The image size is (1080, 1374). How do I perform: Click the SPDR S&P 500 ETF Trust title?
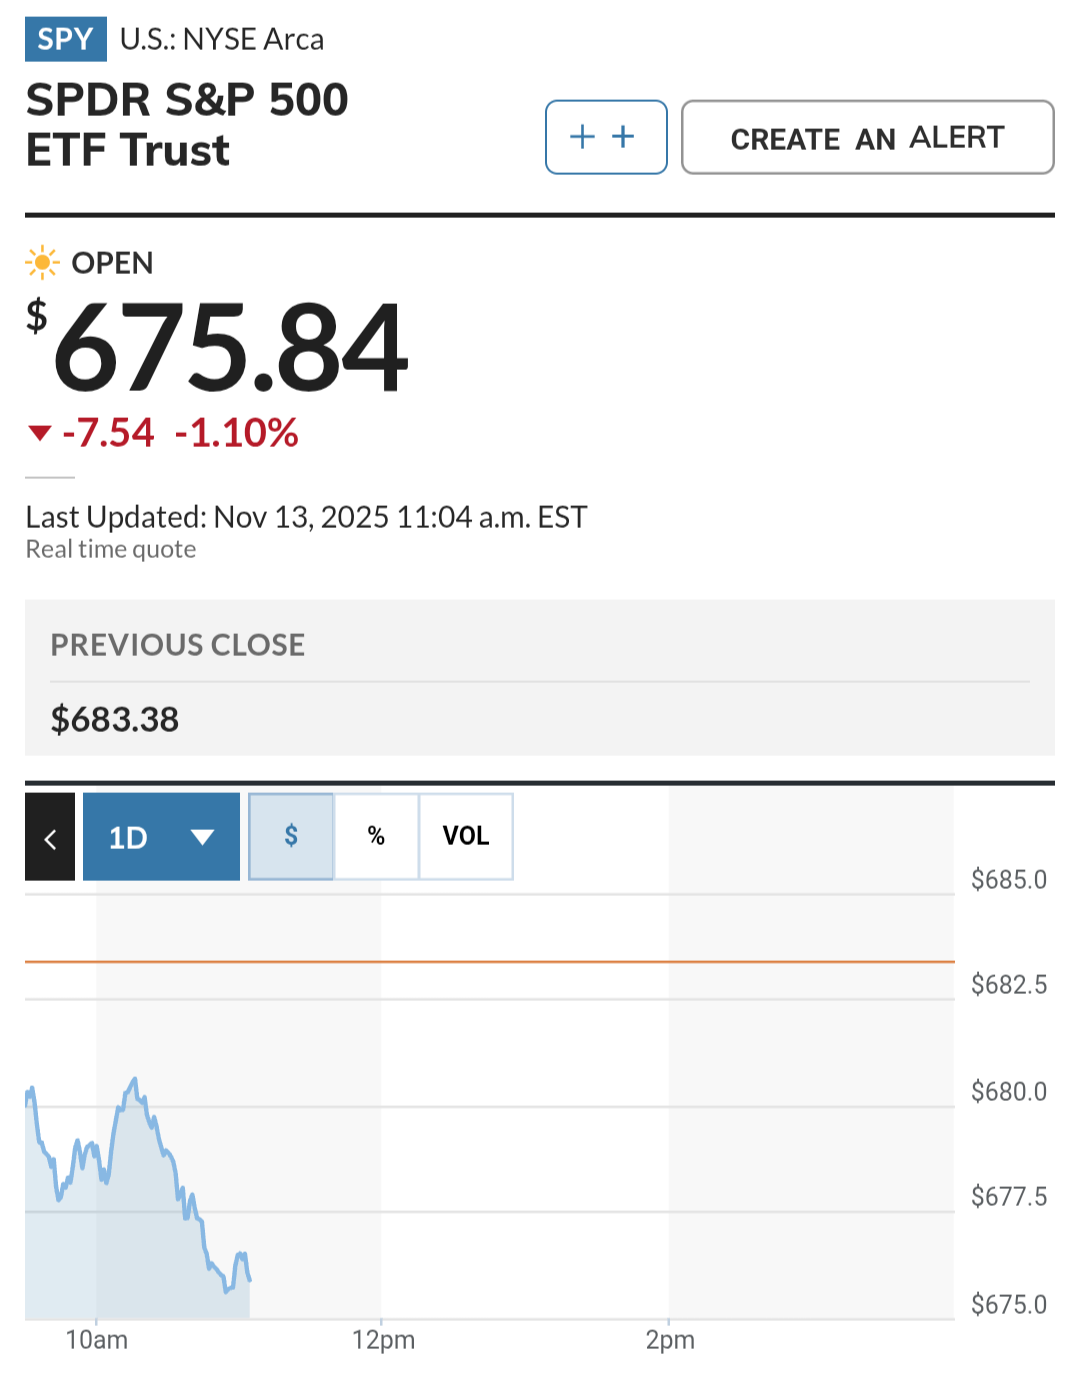187,125
